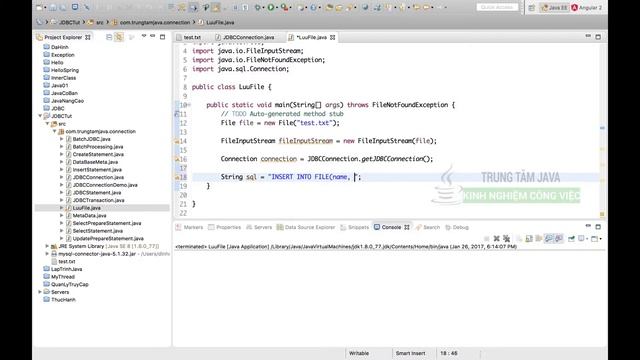Click the Smart Insert status bar entry

pyautogui.click(x=410, y=353)
